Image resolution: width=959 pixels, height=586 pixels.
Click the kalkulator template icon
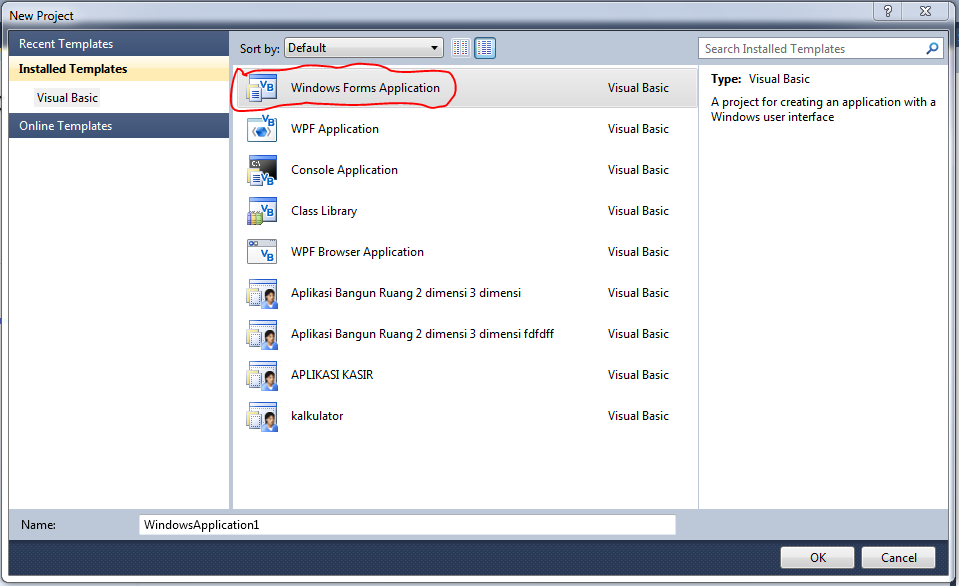(262, 416)
